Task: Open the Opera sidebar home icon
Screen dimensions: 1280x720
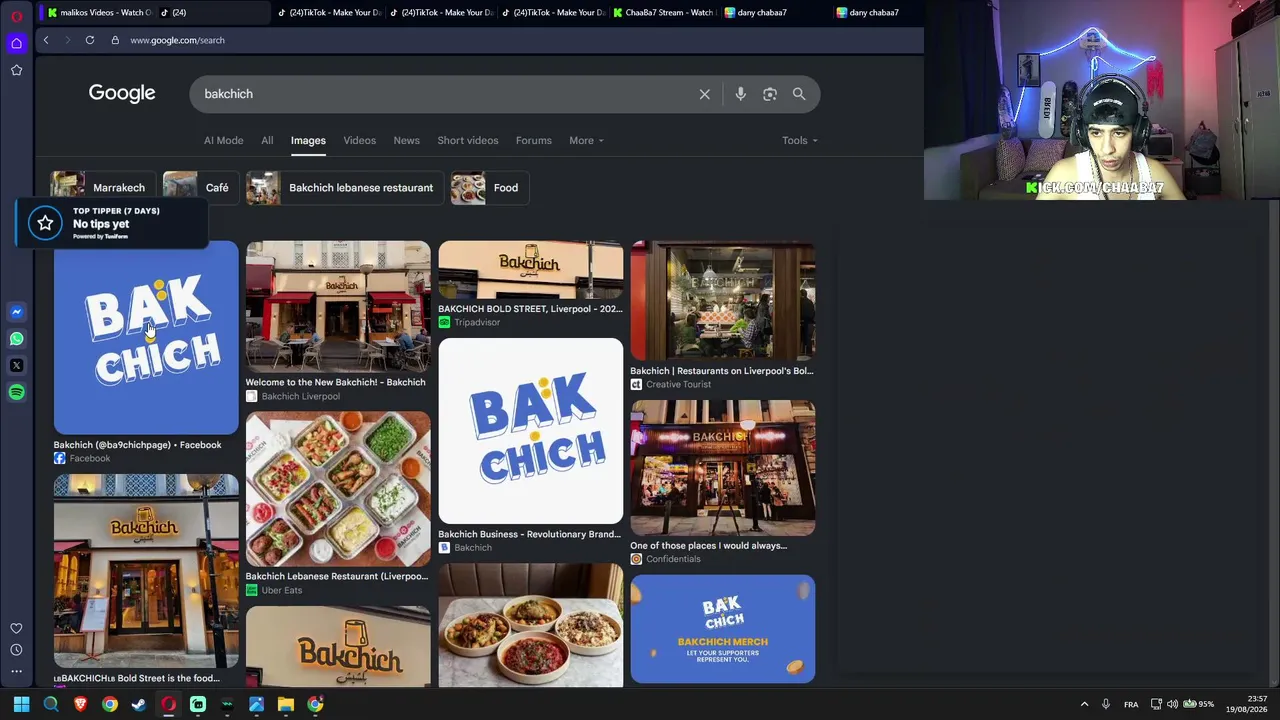Action: pos(17,43)
